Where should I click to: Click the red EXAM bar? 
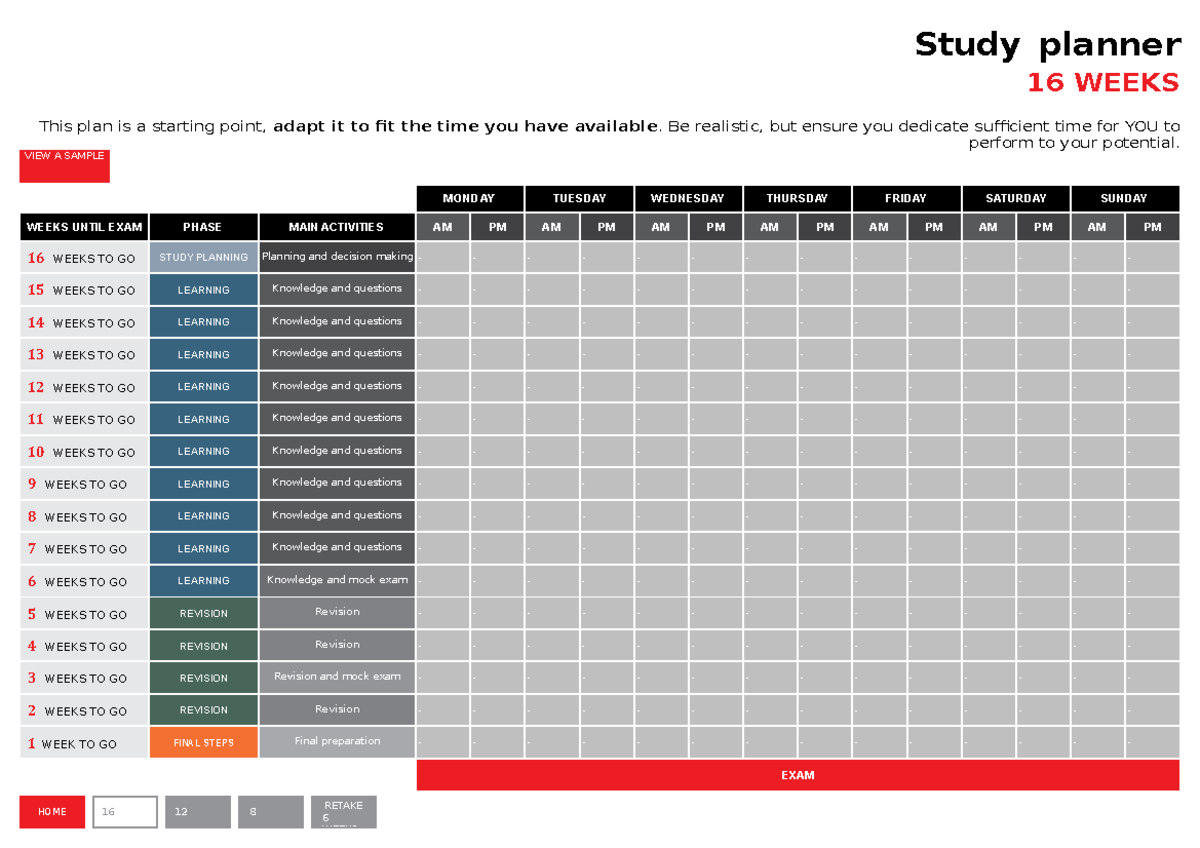coord(798,775)
